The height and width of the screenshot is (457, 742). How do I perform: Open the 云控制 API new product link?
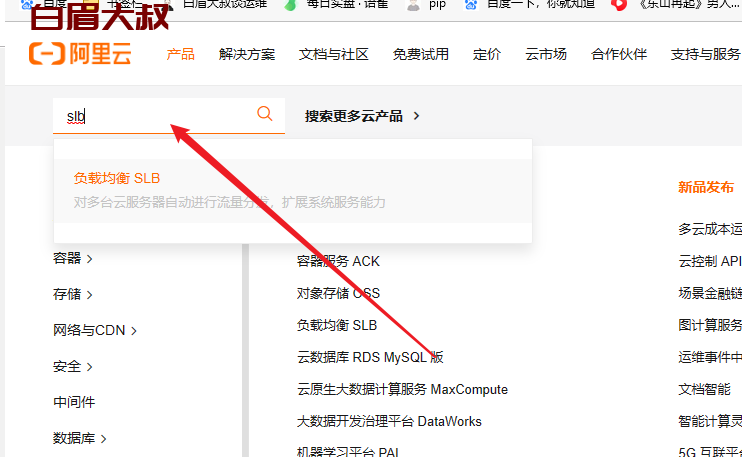click(x=709, y=261)
